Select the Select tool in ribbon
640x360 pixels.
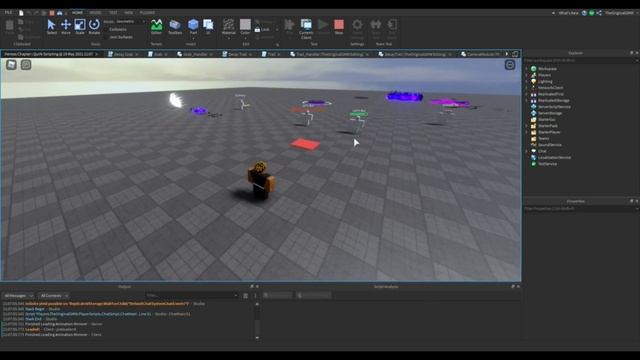(51, 26)
